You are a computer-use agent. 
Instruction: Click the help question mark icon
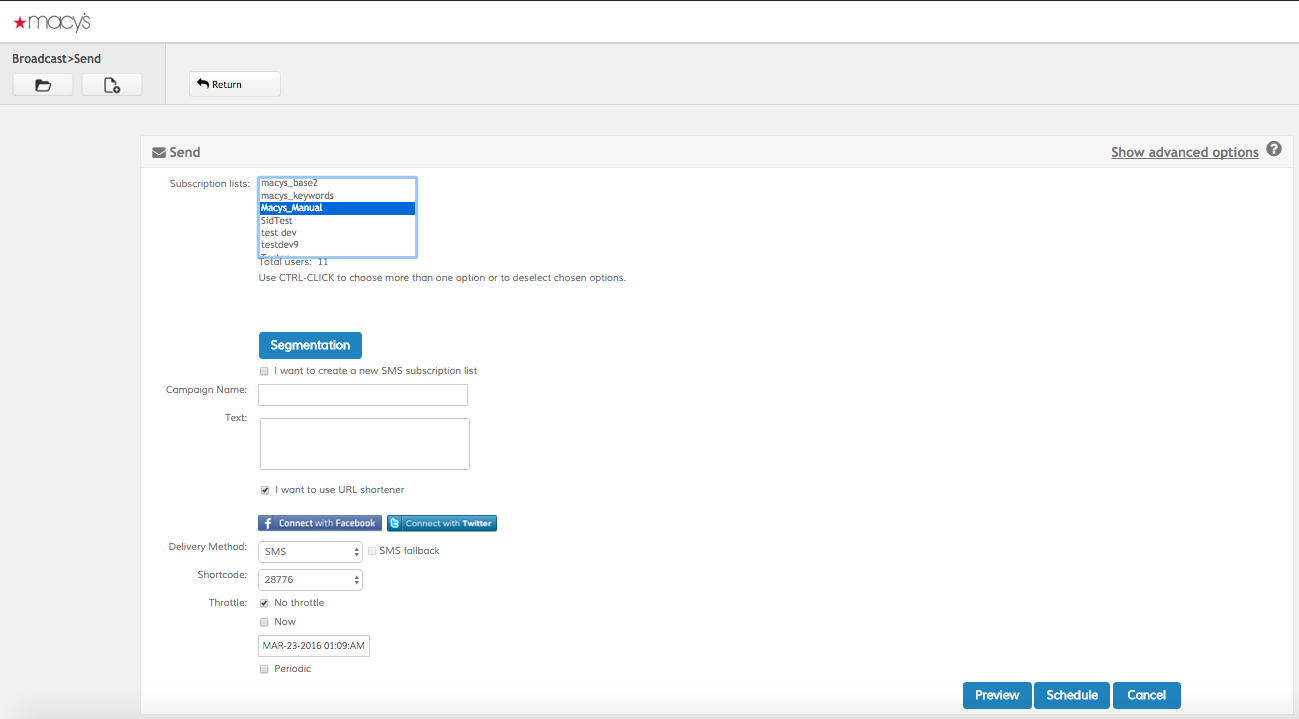[1273, 149]
